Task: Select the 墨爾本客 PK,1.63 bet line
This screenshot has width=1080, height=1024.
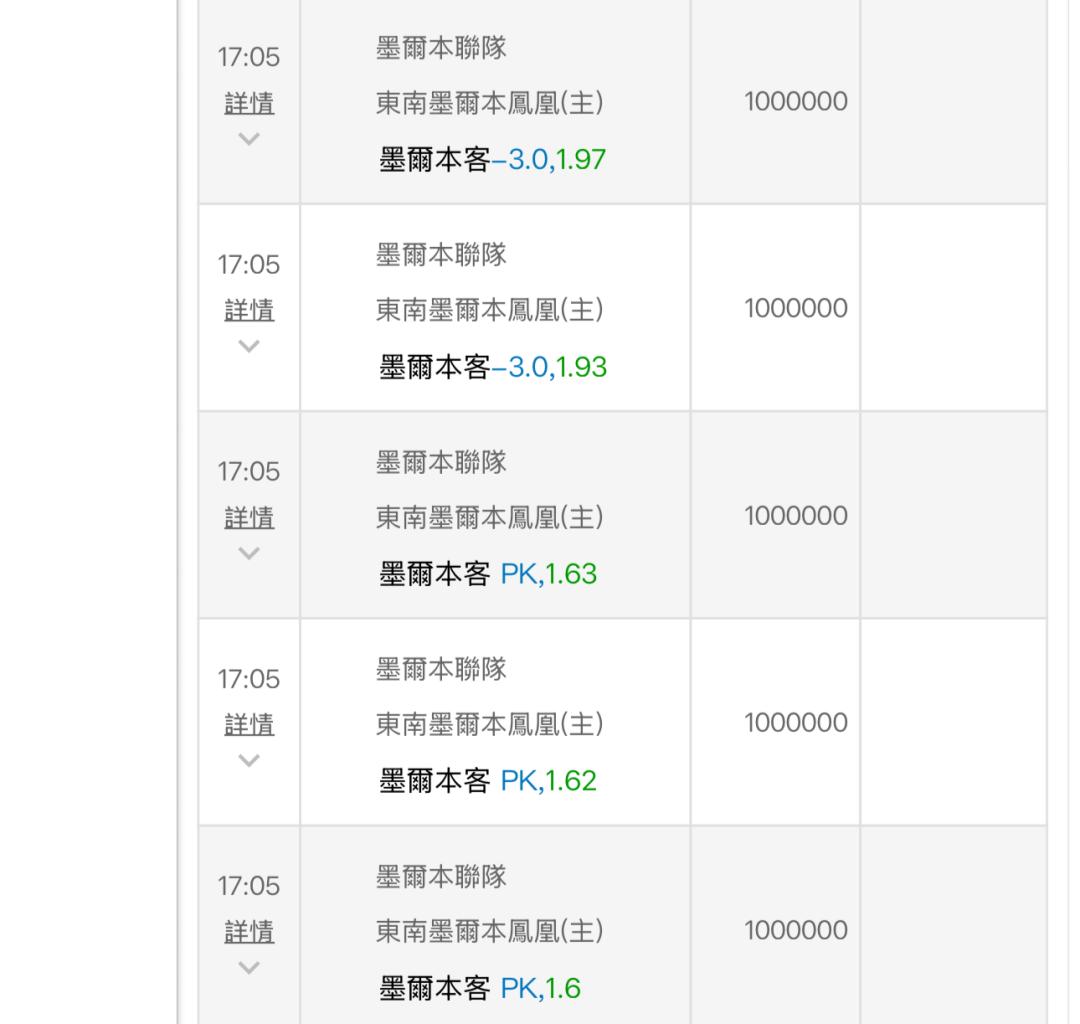Action: coord(487,574)
